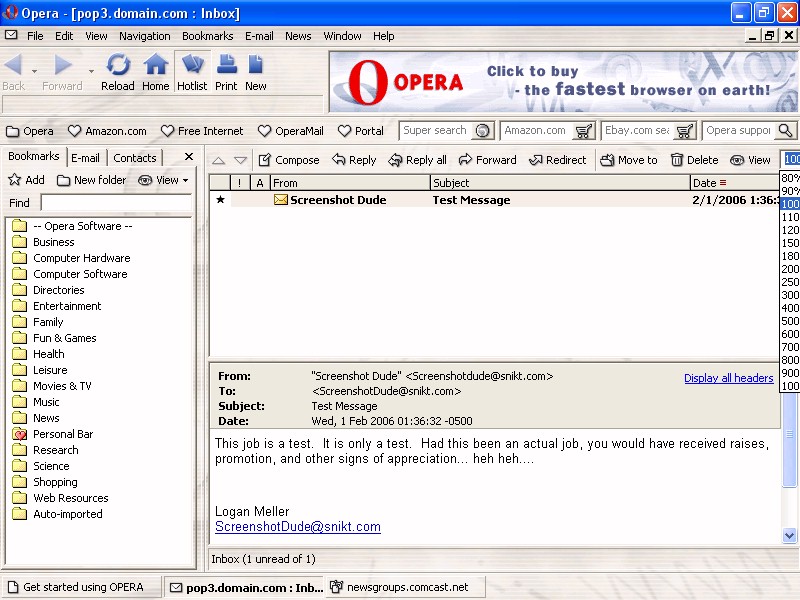
Task: Select 200 in the zoom dropdown list
Action: pos(790,269)
